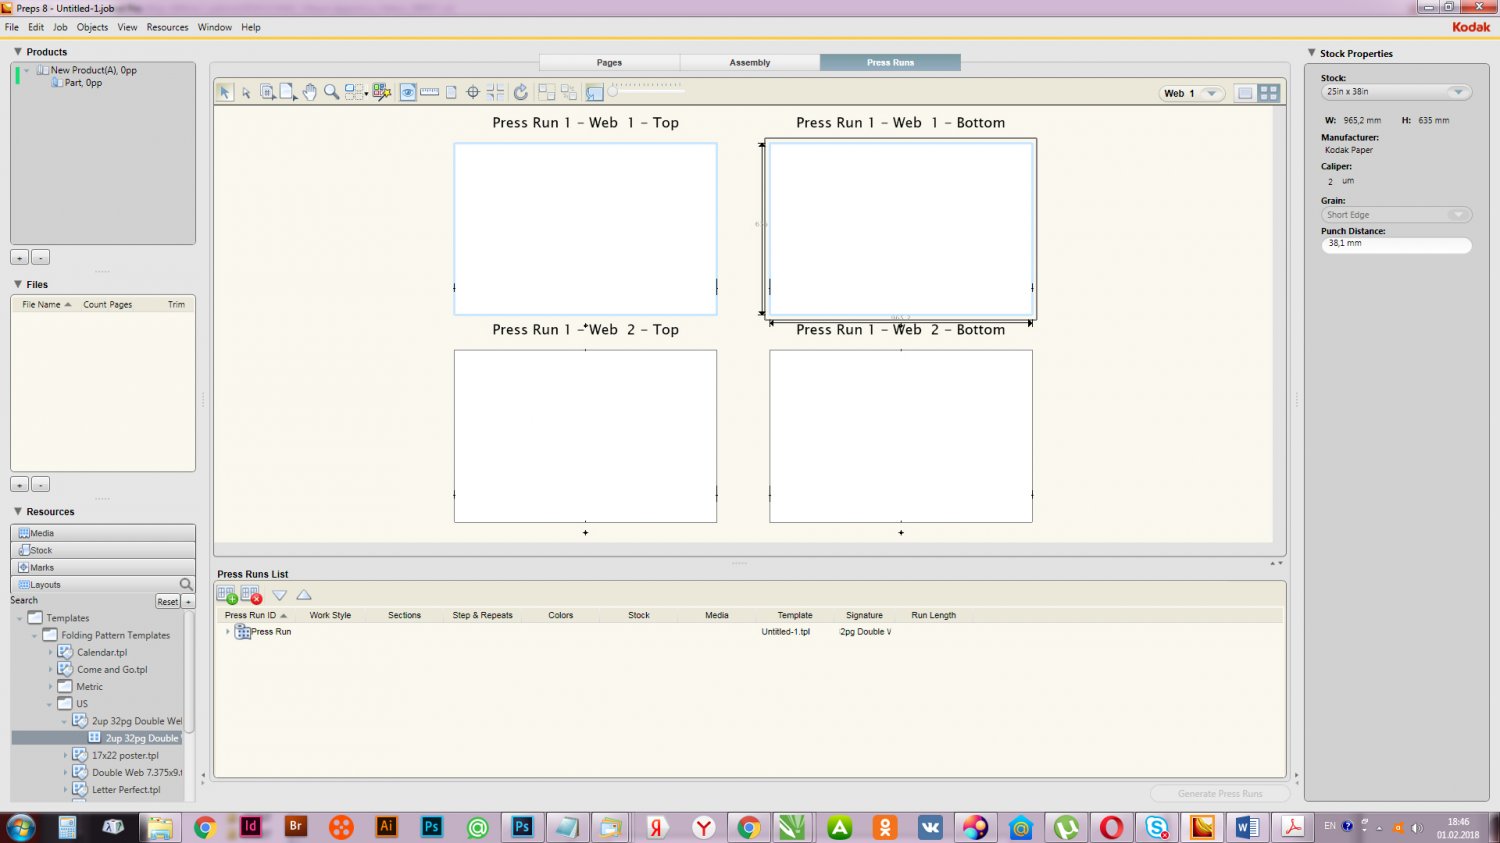The width and height of the screenshot is (1500, 843).
Task: Click the ruler measurement icon
Action: coord(430,92)
